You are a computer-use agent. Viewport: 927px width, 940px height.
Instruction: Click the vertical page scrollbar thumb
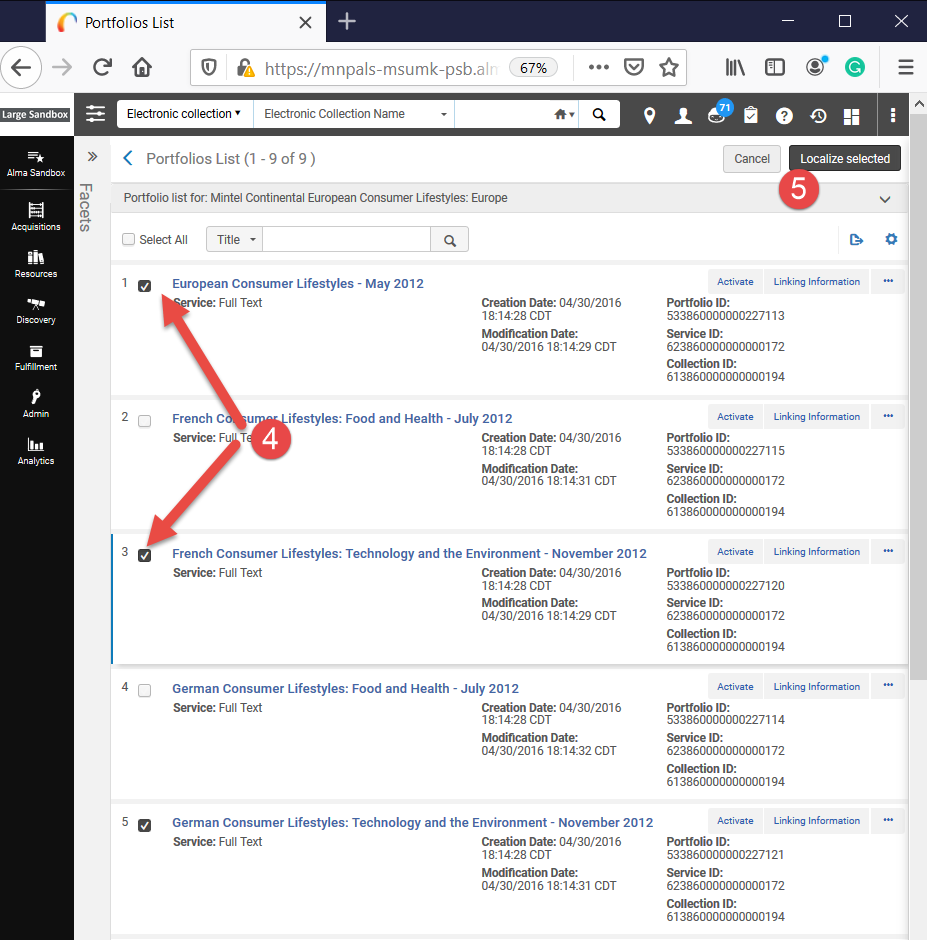[918, 396]
